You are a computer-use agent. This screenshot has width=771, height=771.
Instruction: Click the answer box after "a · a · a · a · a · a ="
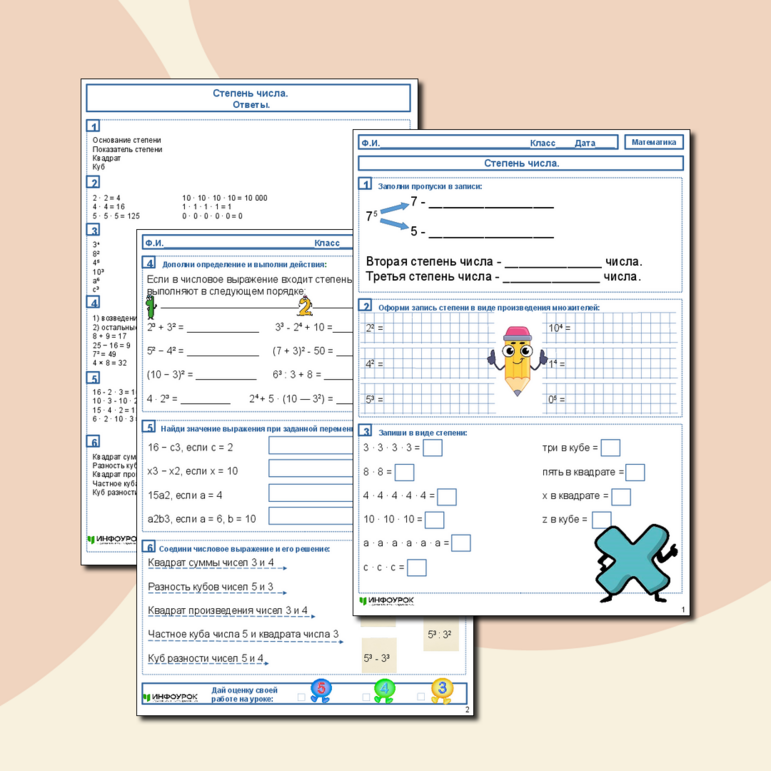click(461, 543)
